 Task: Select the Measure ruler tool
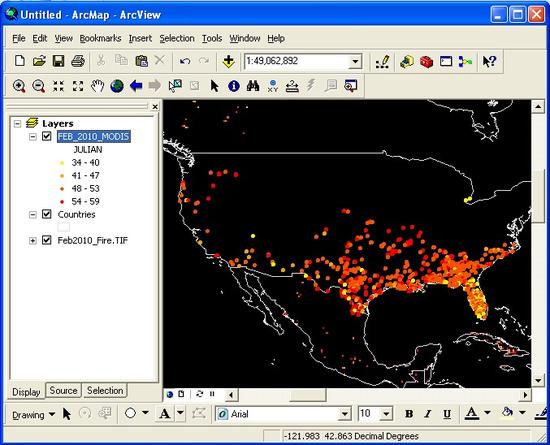click(x=292, y=86)
